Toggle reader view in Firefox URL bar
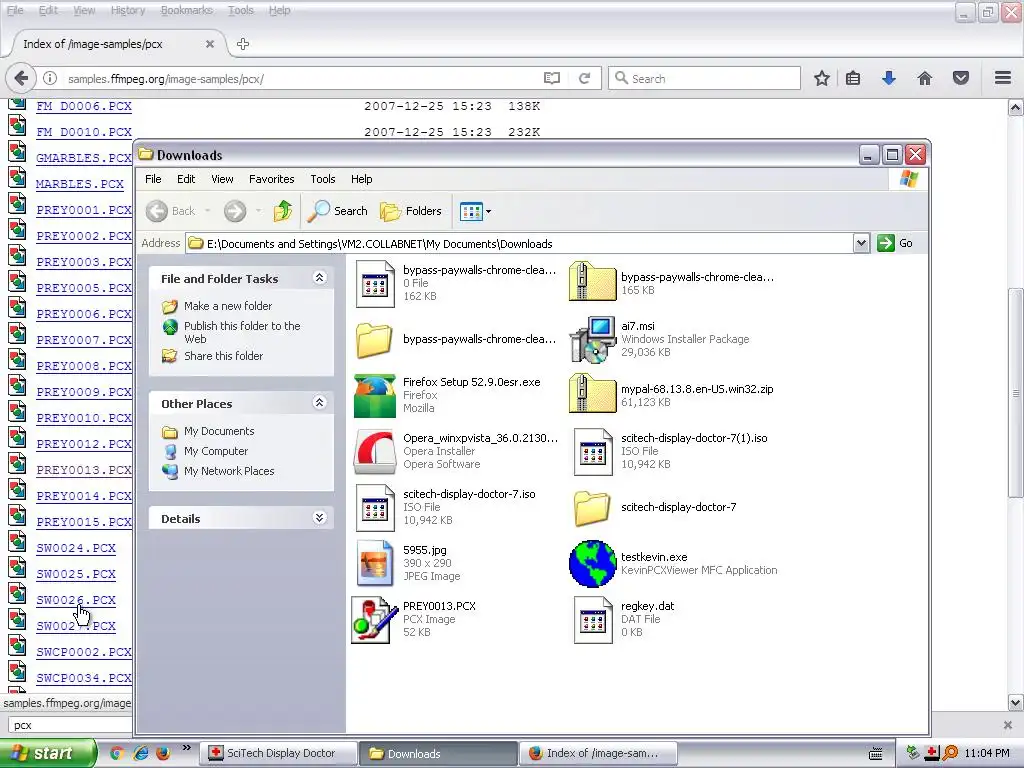 tap(552, 78)
